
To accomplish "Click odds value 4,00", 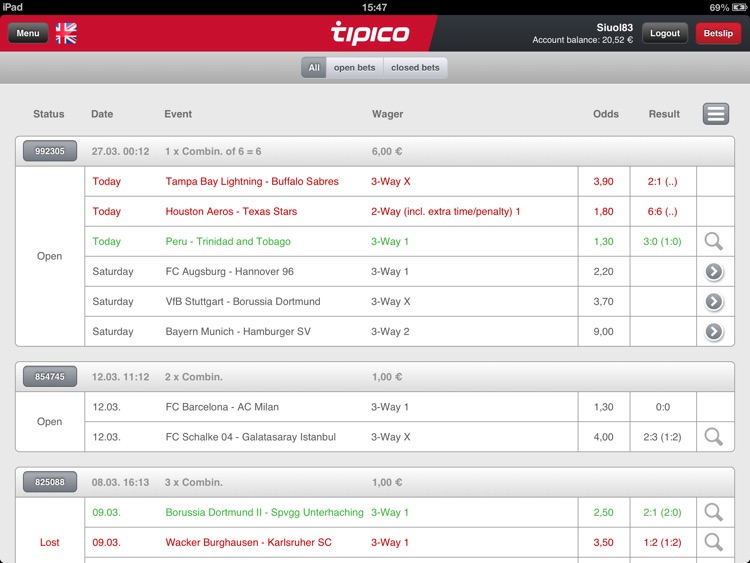I will [x=603, y=437].
